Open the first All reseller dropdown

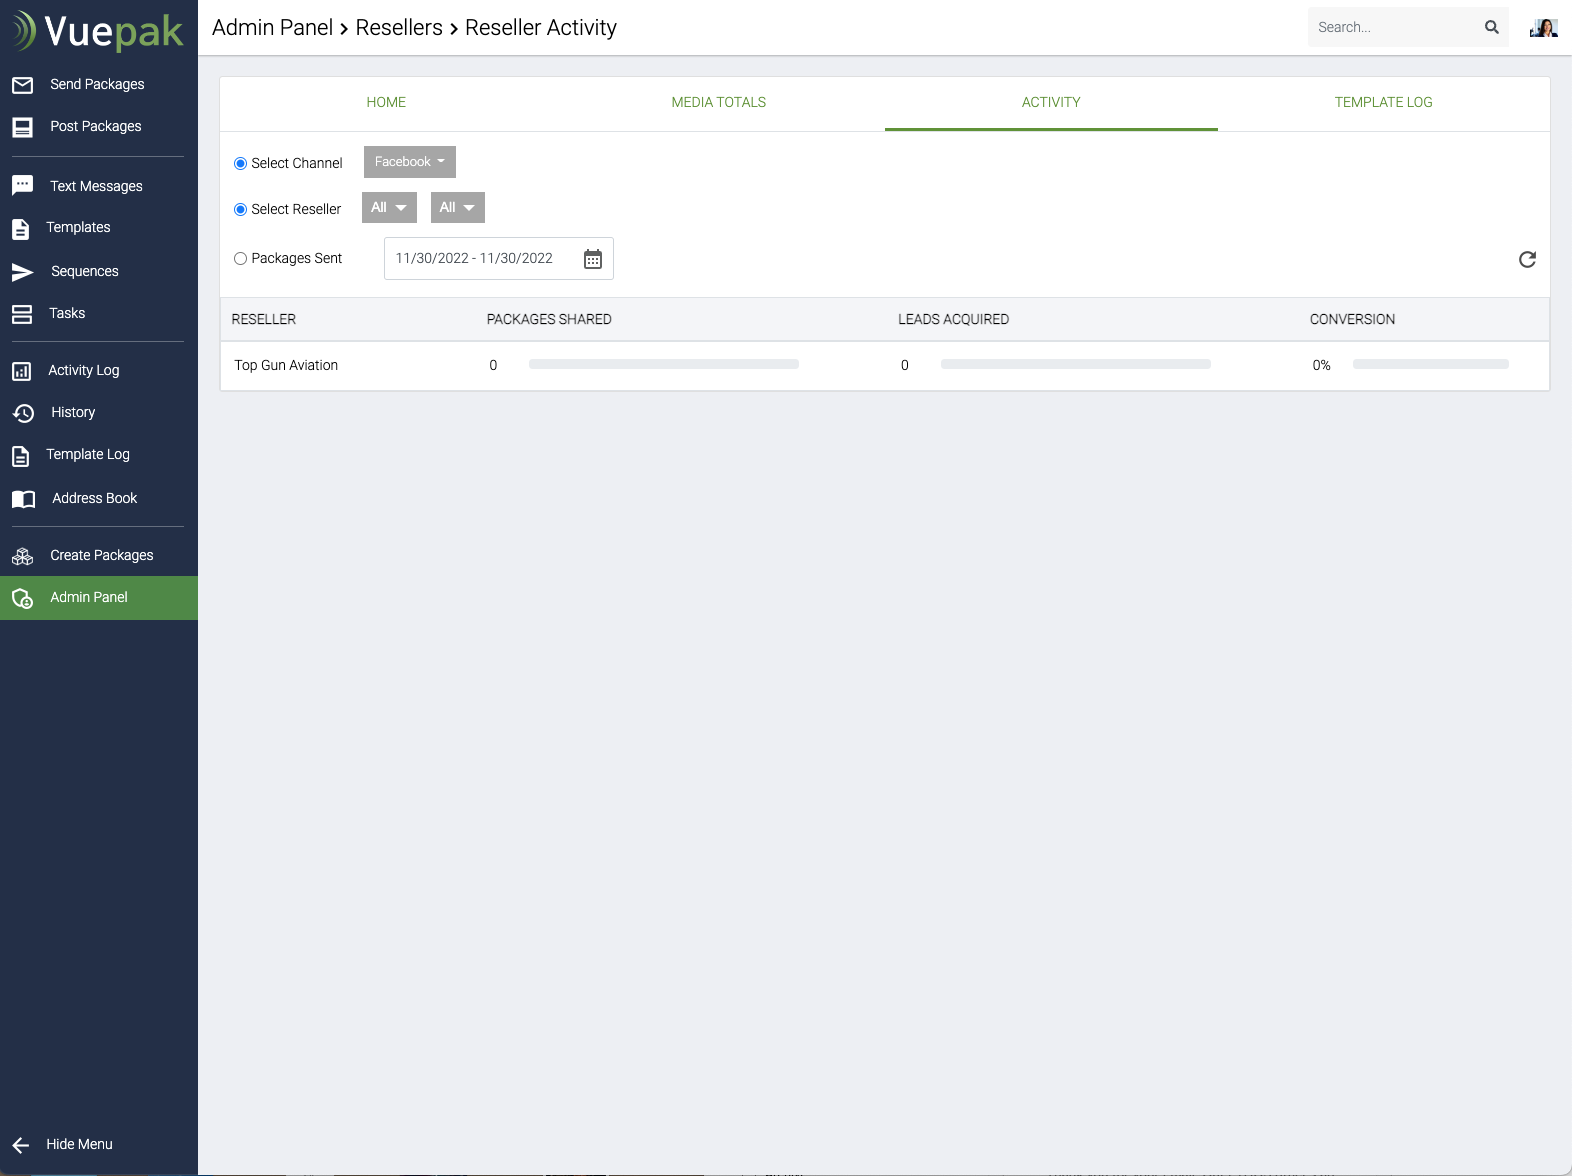click(x=389, y=208)
